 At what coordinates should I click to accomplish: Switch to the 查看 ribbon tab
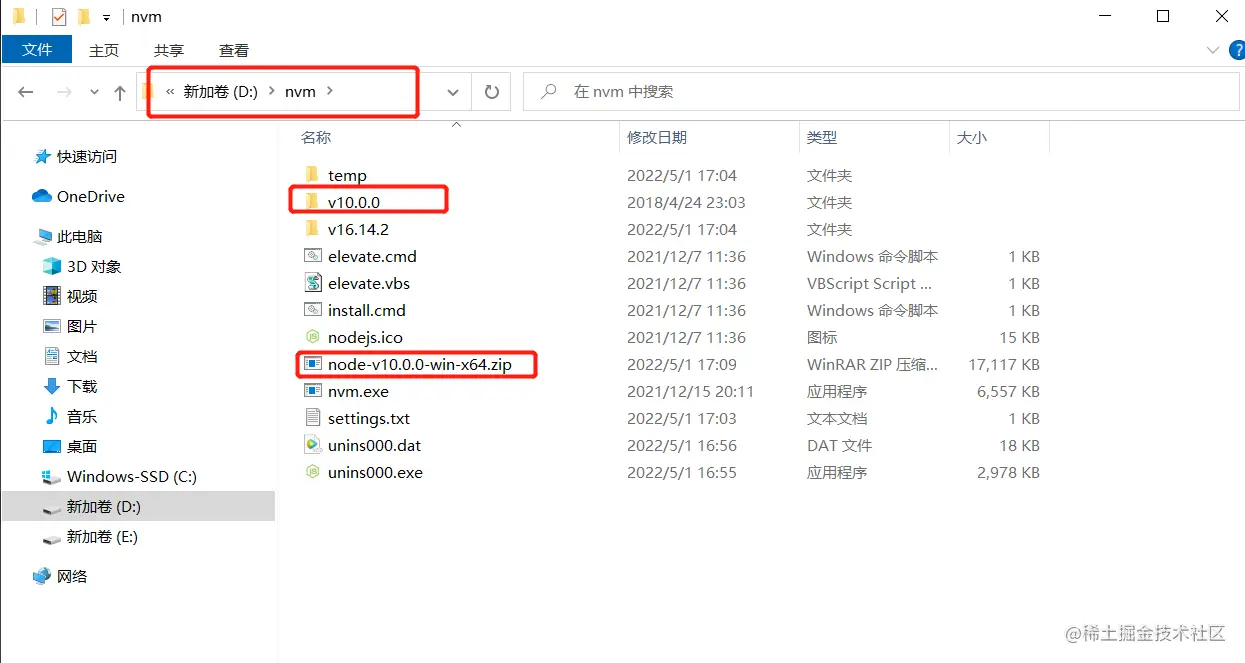click(x=233, y=49)
